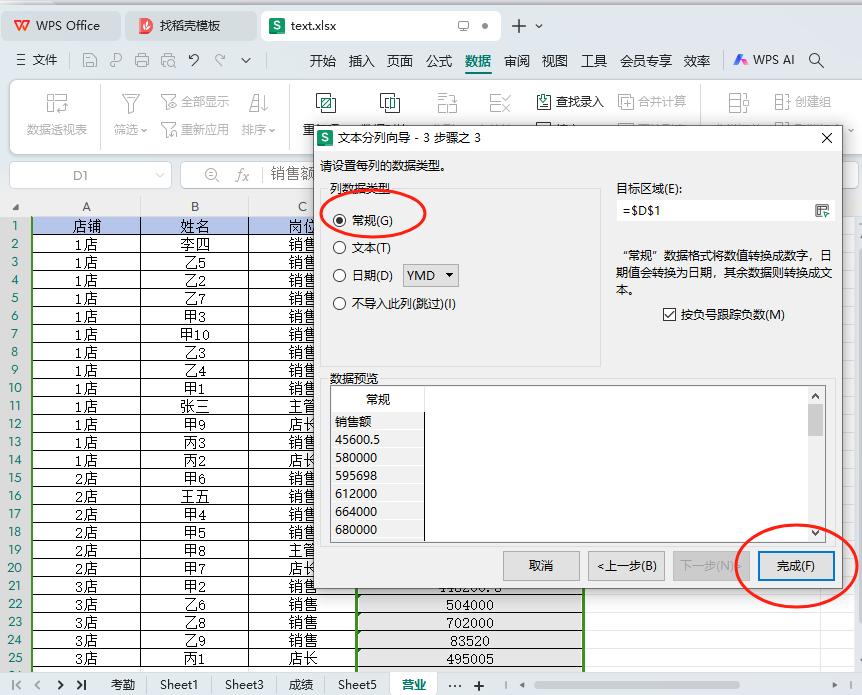
Task: Switch to the 视图 ribbon tab
Action: 555,60
